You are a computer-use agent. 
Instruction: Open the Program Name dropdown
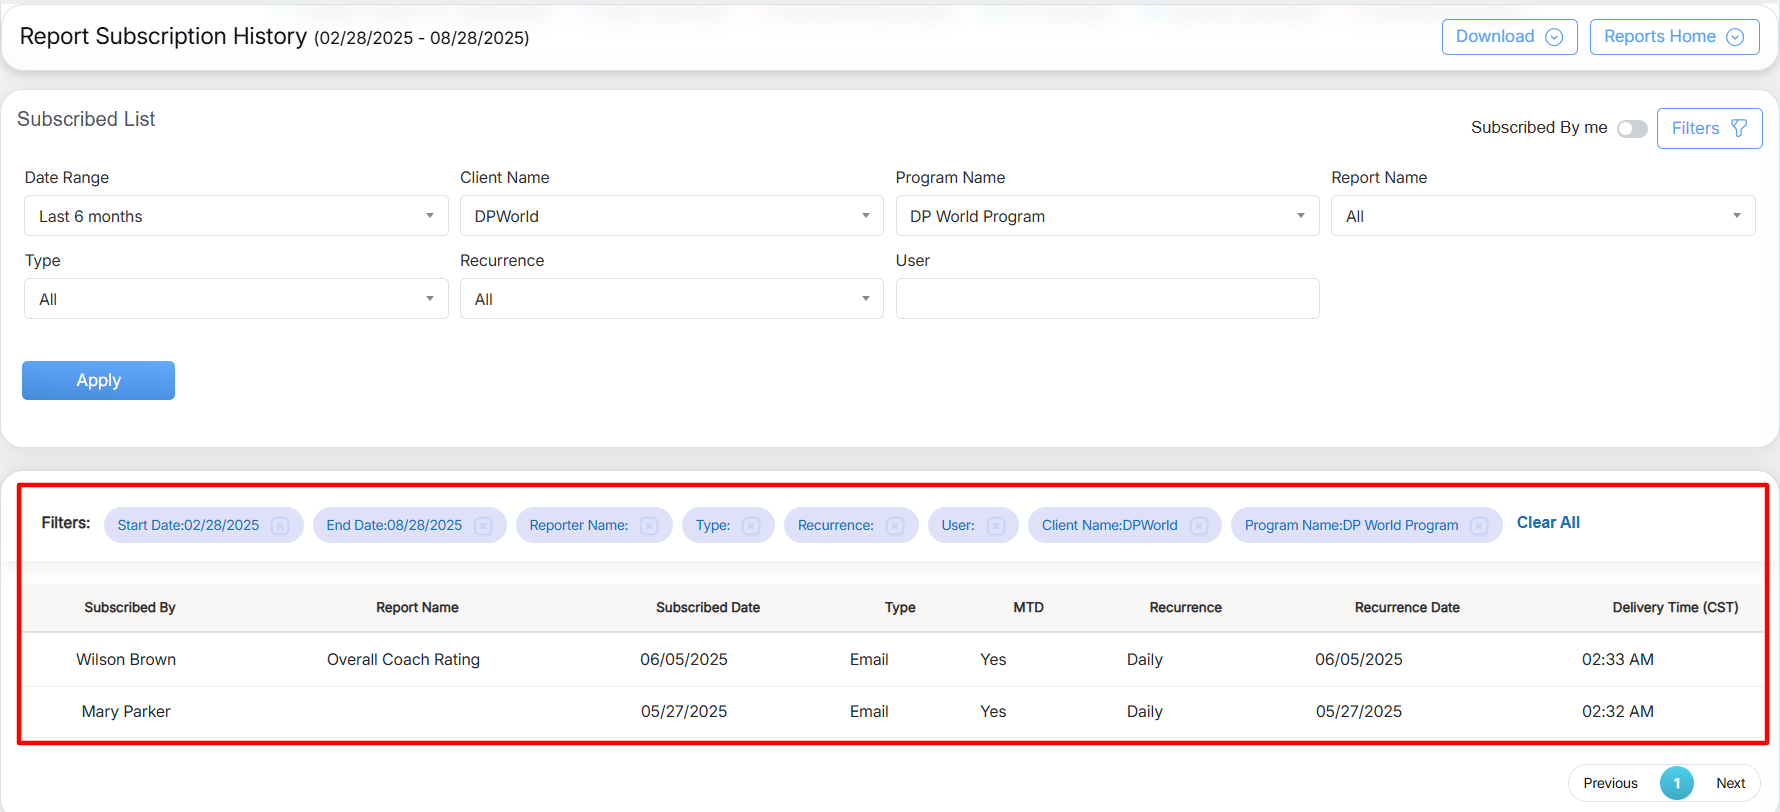click(1107, 216)
